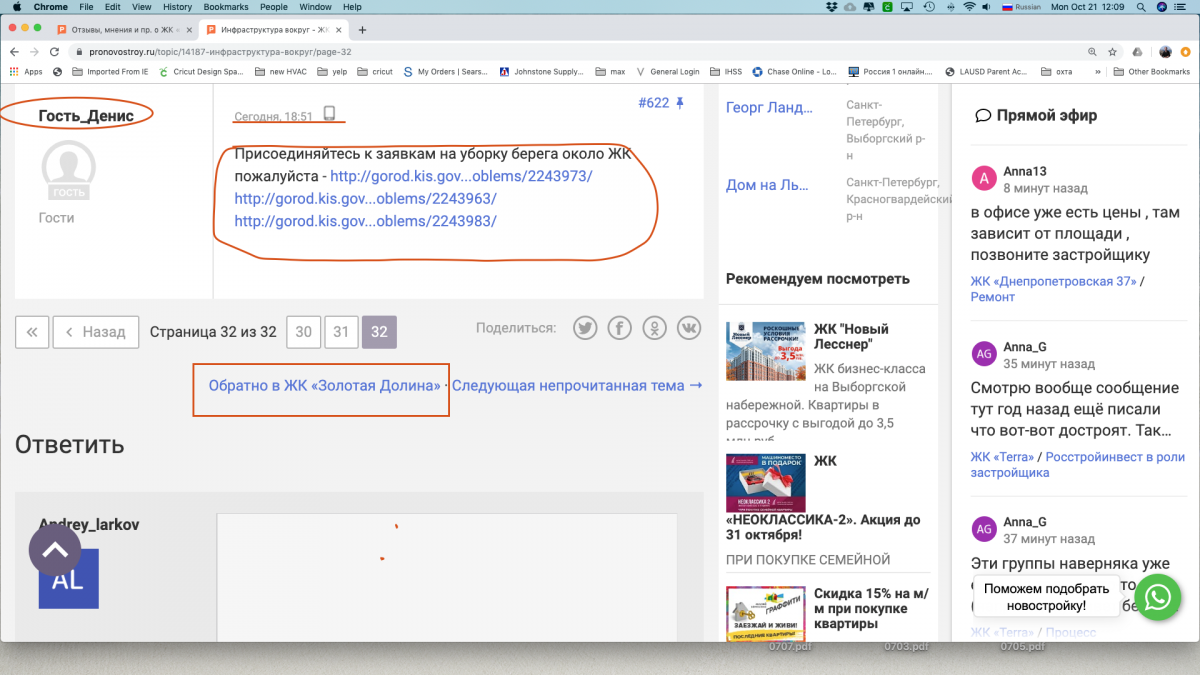
Task: Click the Anna13 avatar in live feed
Action: tap(984, 179)
